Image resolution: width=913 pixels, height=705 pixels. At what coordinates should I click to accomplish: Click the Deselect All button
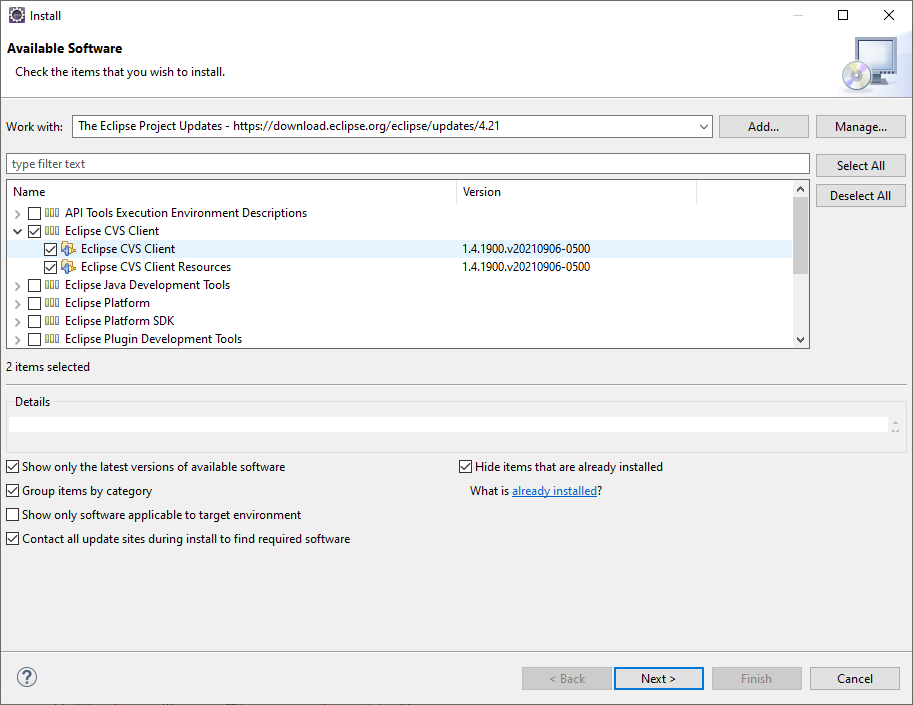[860, 196]
